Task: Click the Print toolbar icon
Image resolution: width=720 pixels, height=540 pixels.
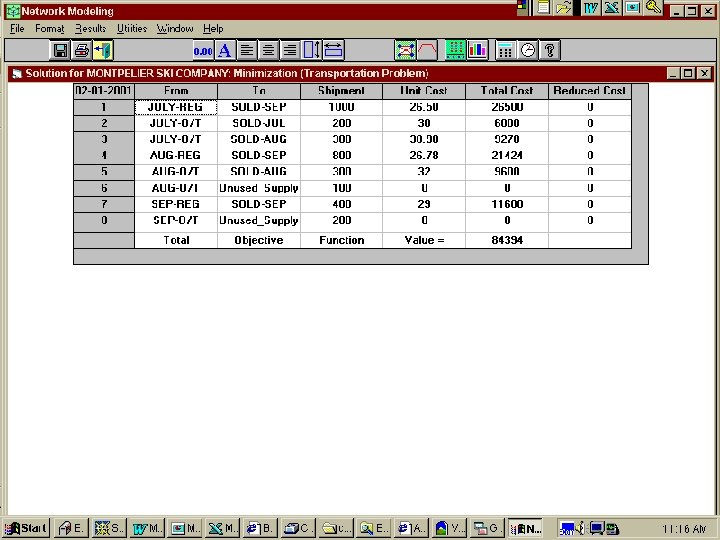Action: (x=82, y=50)
